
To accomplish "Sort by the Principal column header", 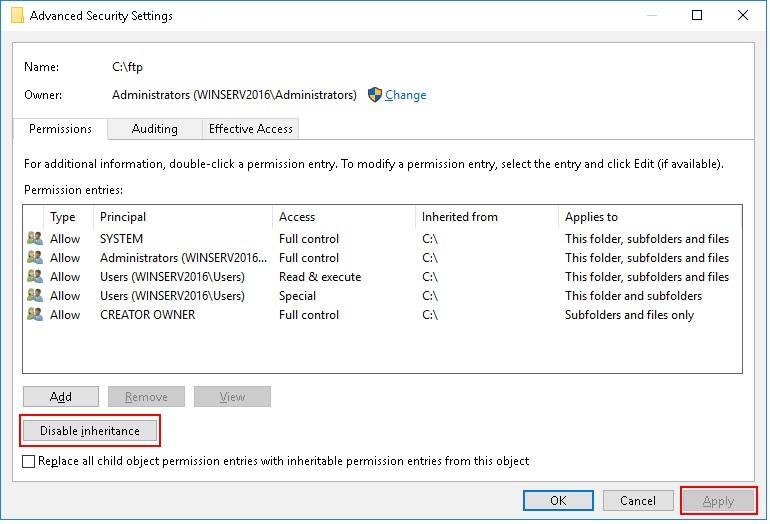I will [x=123, y=217].
